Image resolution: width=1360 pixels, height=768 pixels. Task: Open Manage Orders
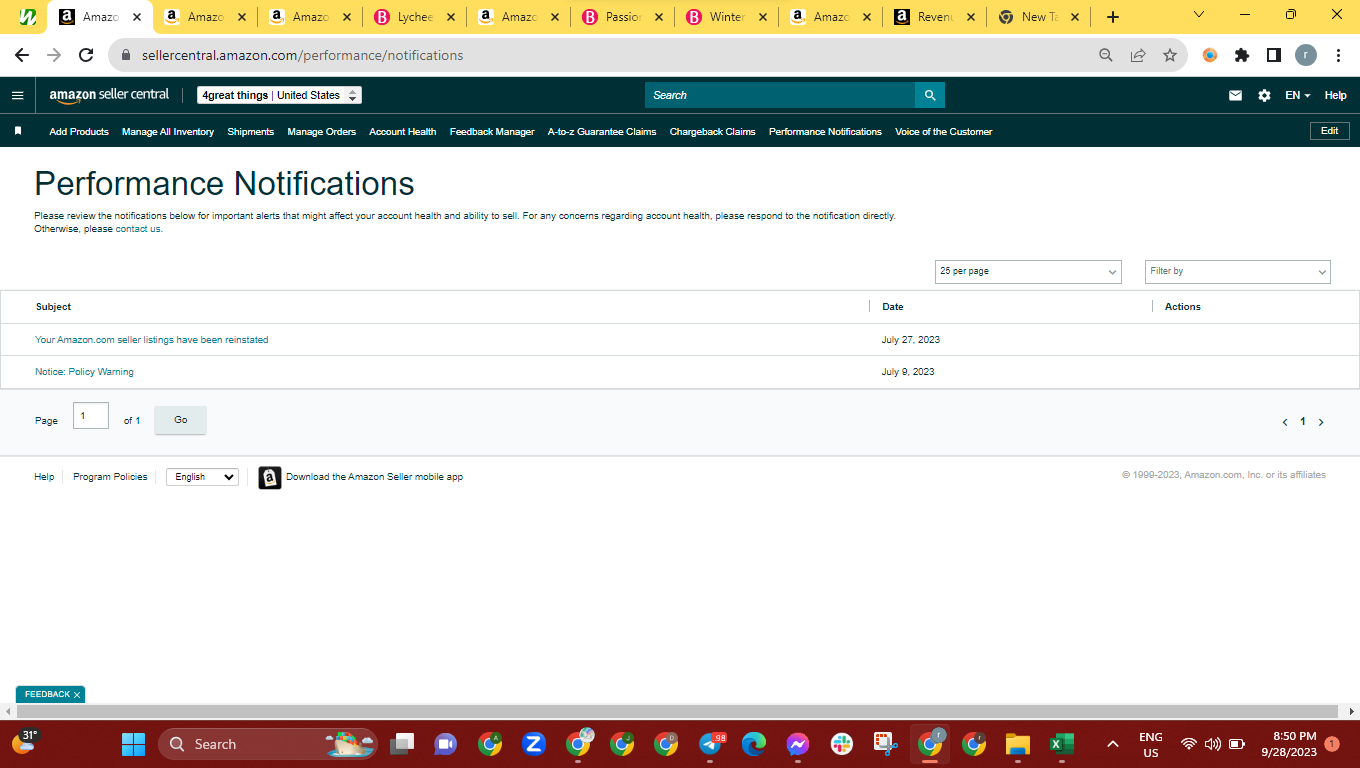click(322, 131)
